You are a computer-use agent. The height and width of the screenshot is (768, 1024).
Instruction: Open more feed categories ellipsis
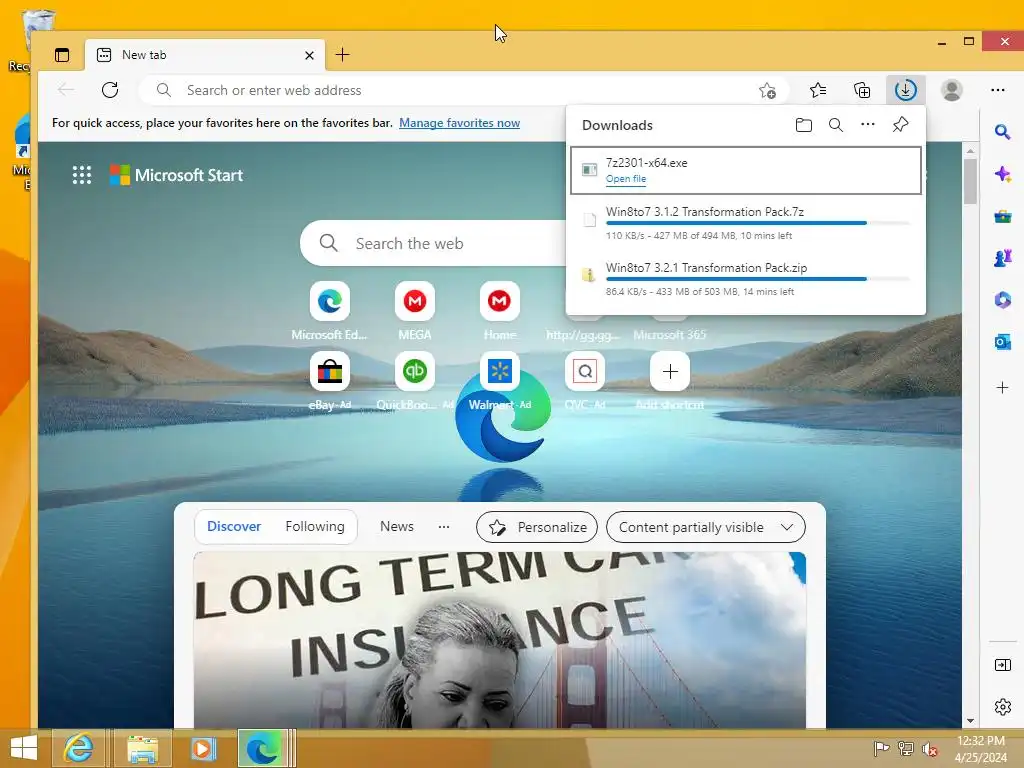coord(444,526)
